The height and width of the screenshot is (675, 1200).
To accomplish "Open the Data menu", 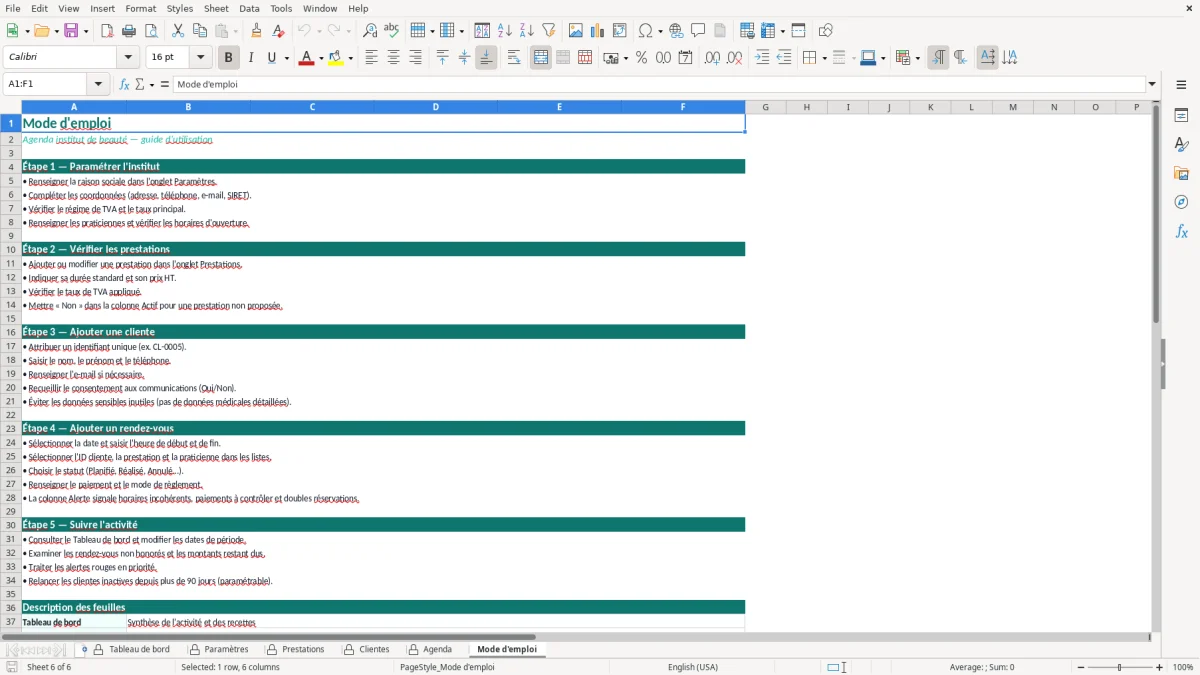I will click(249, 8).
